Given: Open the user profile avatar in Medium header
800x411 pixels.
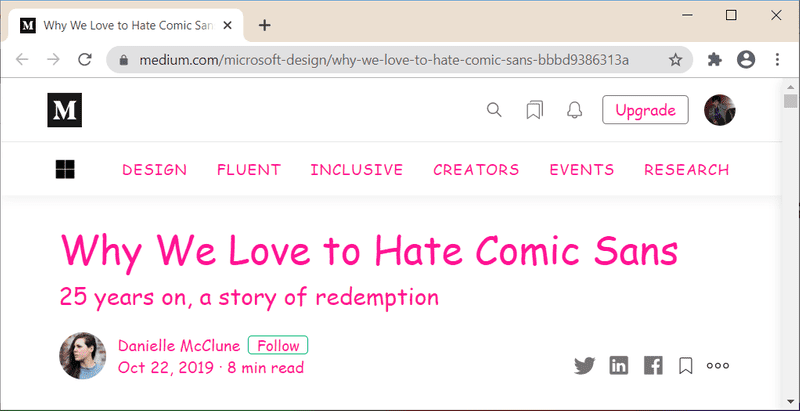Looking at the screenshot, I should point(720,110).
